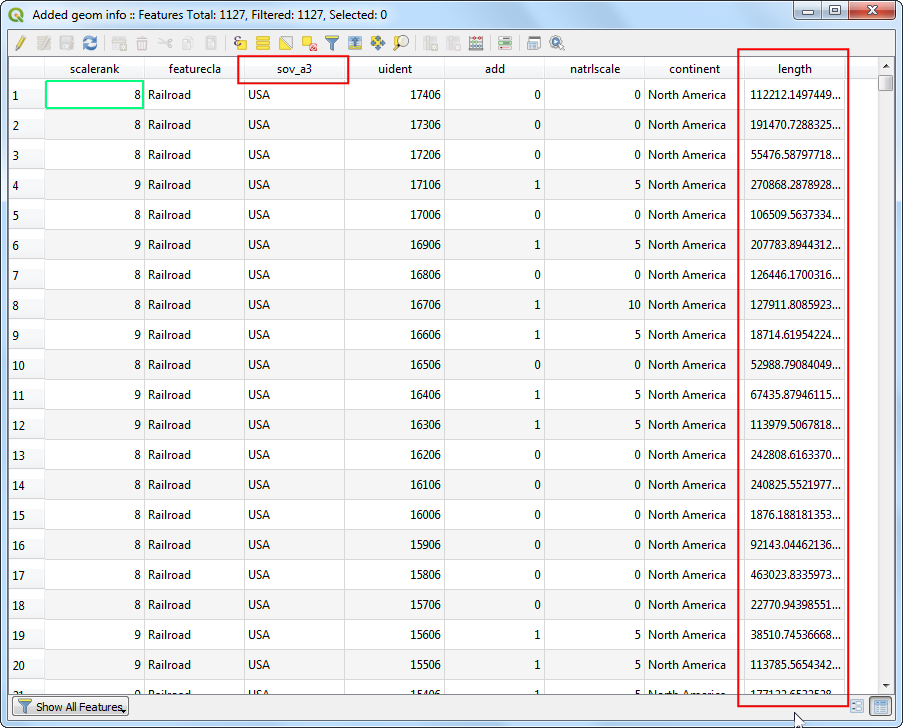Click the scalerank cell in row 1
Viewport: 903px width, 728px height.
tap(94, 95)
